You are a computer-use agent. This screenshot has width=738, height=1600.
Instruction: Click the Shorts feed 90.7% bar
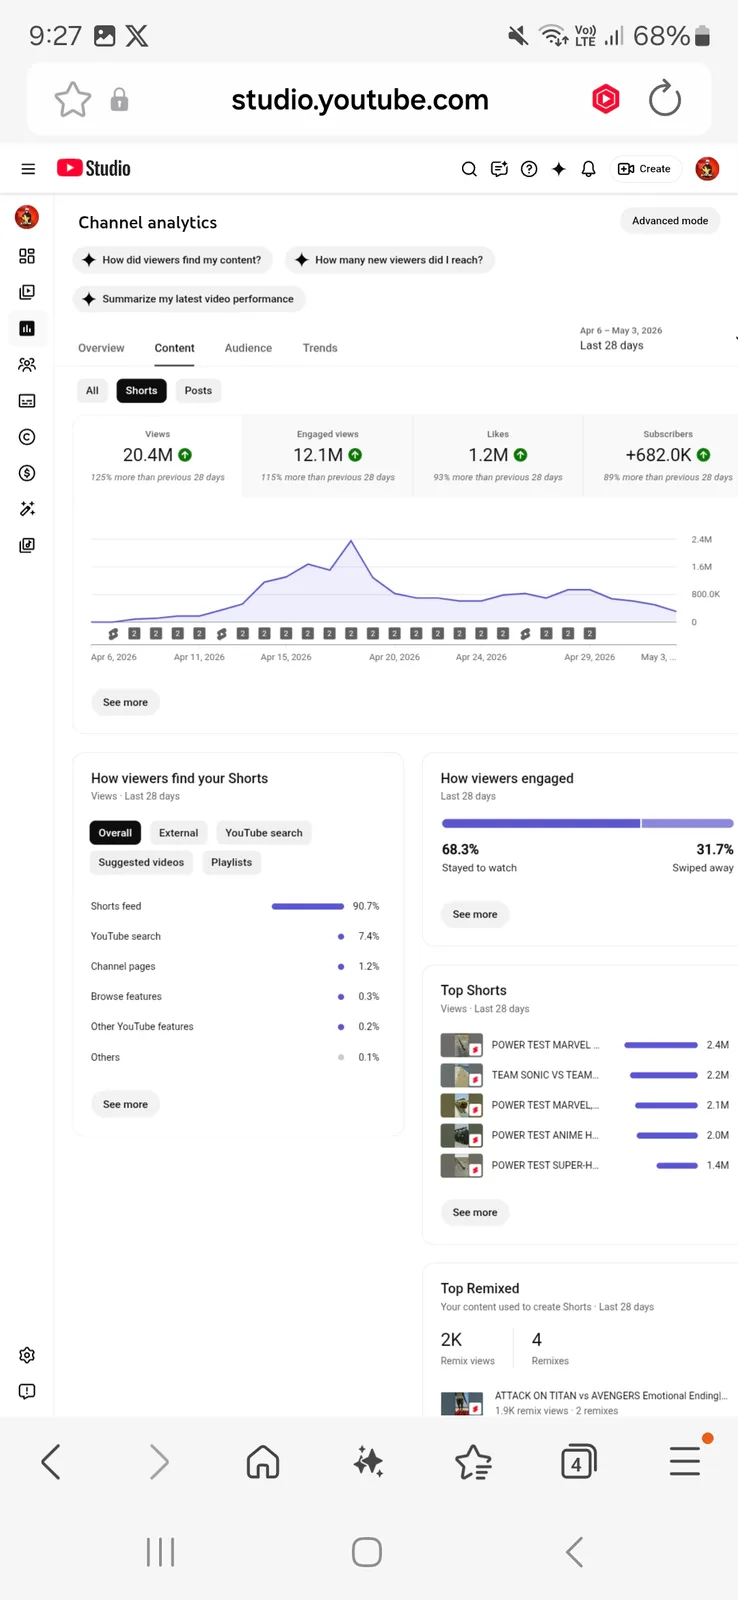point(308,906)
